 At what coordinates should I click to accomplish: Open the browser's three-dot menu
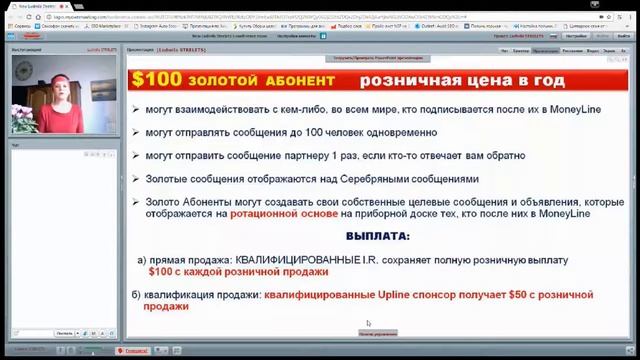(630, 17)
